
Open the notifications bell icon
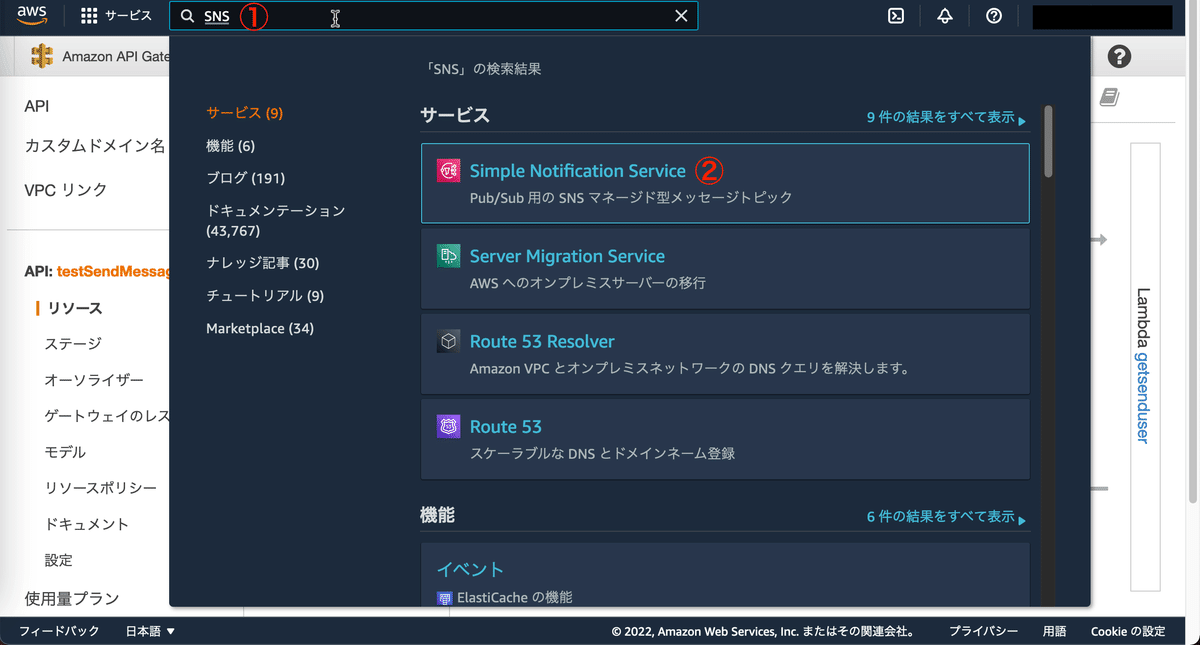point(945,16)
